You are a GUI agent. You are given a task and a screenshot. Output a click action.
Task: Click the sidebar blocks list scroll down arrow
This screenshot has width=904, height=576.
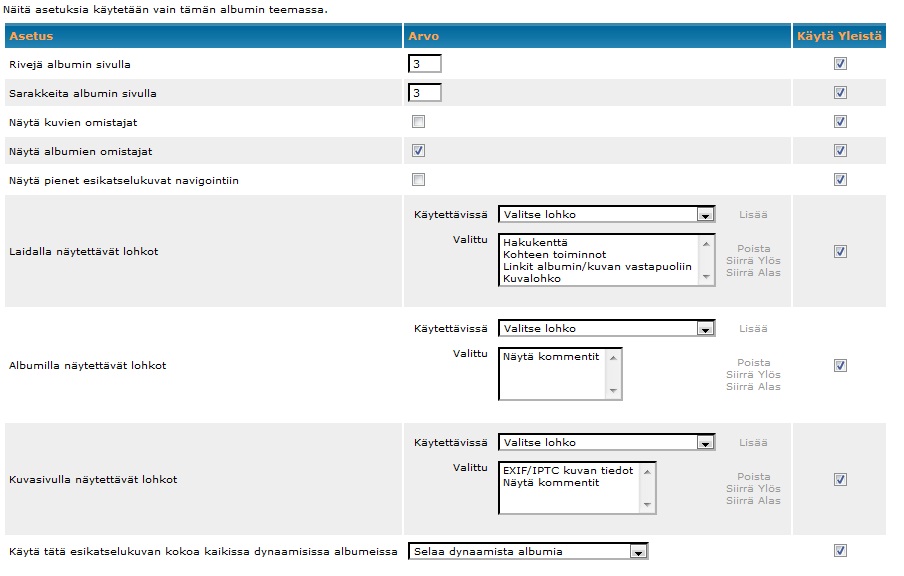(x=706, y=277)
